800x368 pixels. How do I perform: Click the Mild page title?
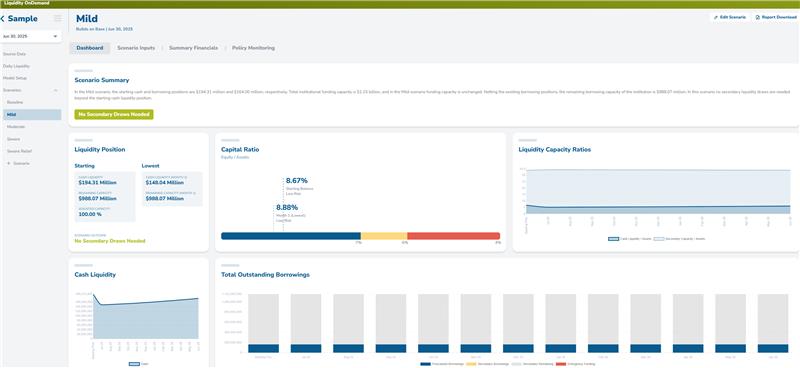(x=87, y=19)
